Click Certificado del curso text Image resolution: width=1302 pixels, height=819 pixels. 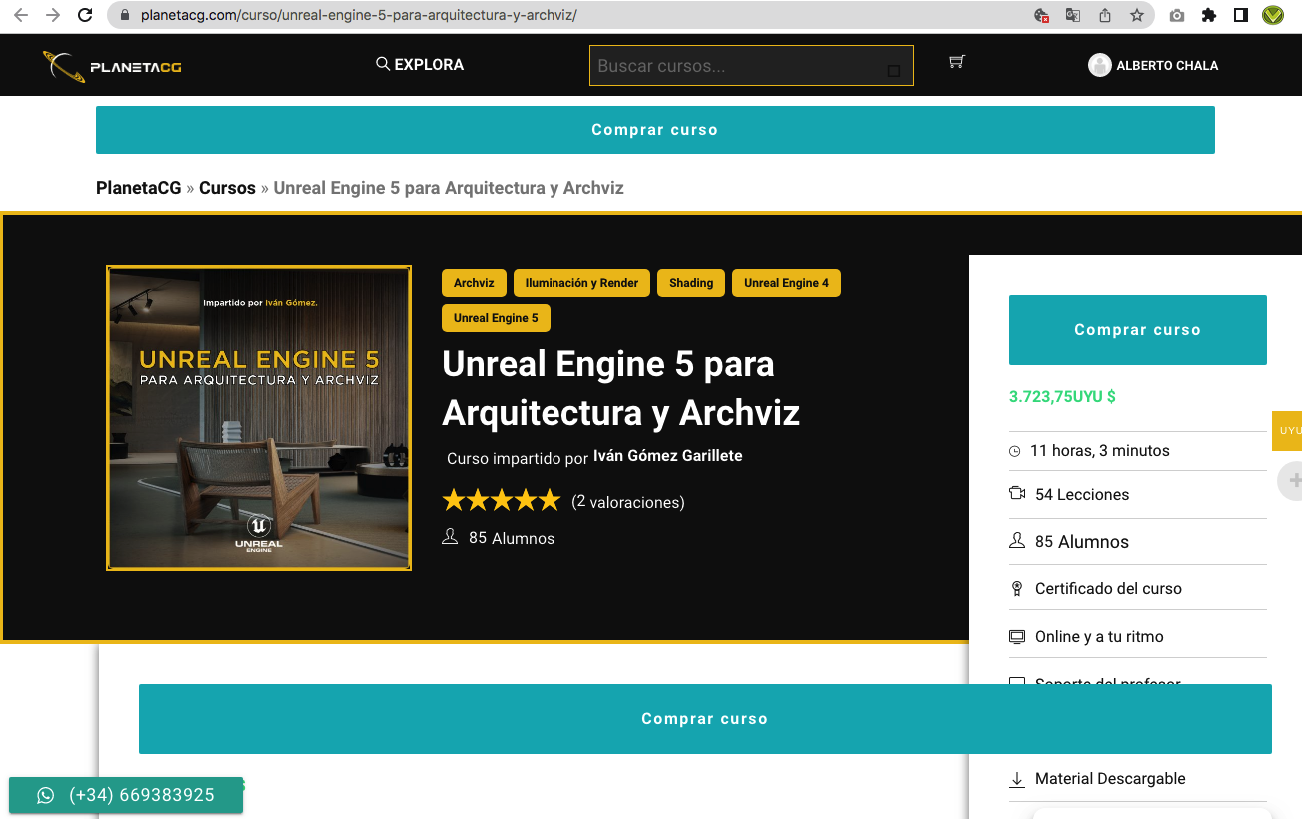tap(1108, 589)
